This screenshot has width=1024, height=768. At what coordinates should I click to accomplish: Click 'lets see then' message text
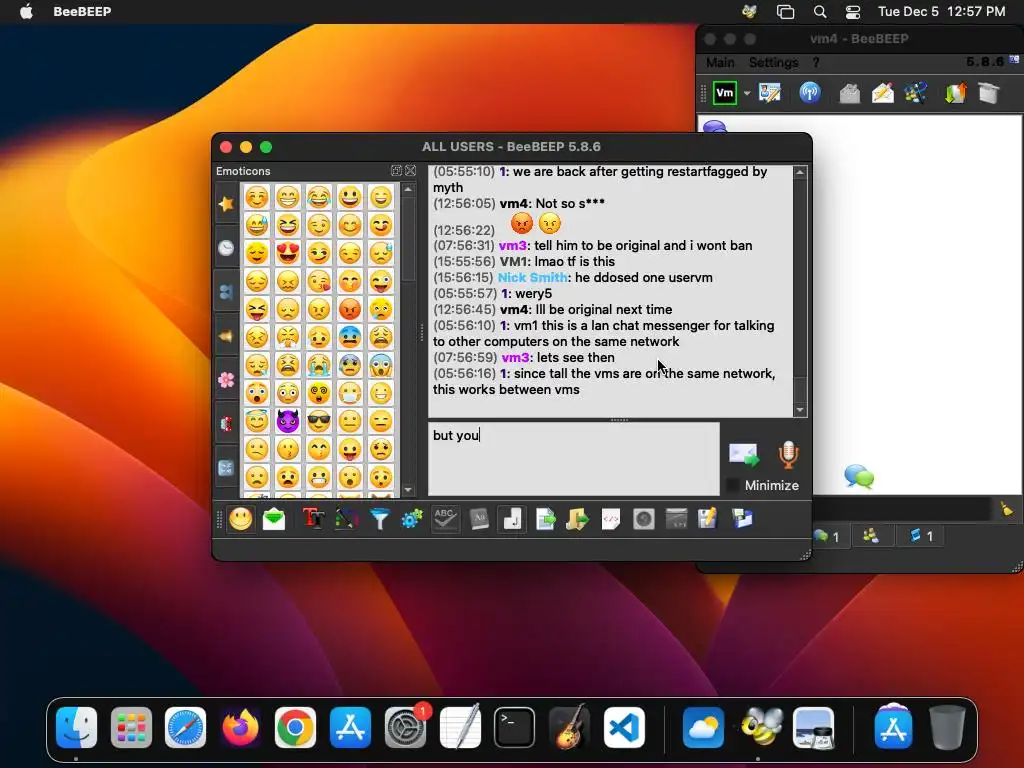(x=575, y=358)
